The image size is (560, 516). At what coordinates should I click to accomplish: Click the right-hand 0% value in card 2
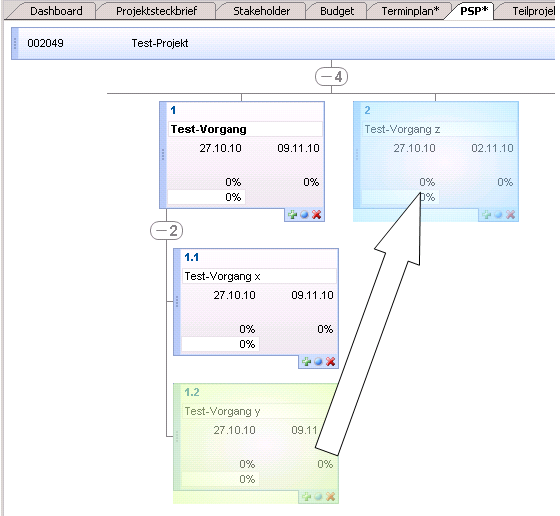click(x=505, y=182)
